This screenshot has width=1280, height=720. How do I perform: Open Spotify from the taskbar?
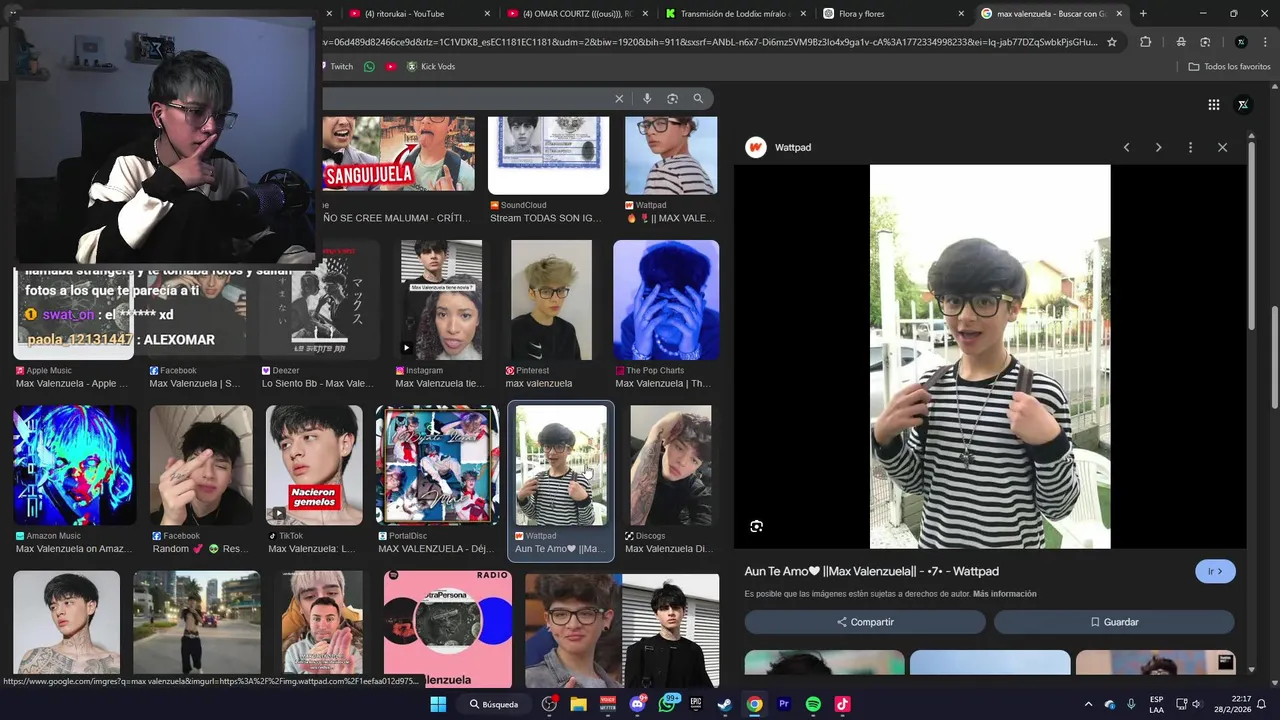pos(813,704)
